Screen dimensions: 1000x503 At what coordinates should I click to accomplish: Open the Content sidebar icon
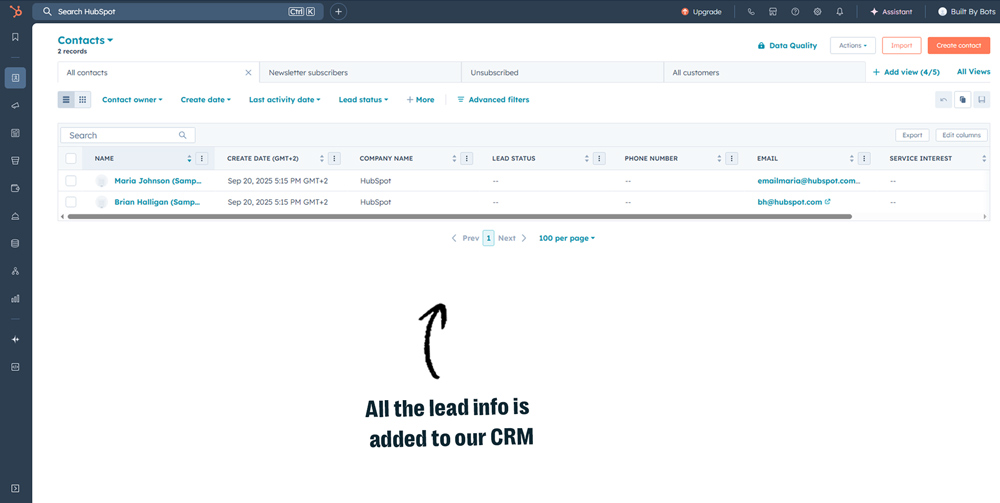pyautogui.click(x=15, y=133)
